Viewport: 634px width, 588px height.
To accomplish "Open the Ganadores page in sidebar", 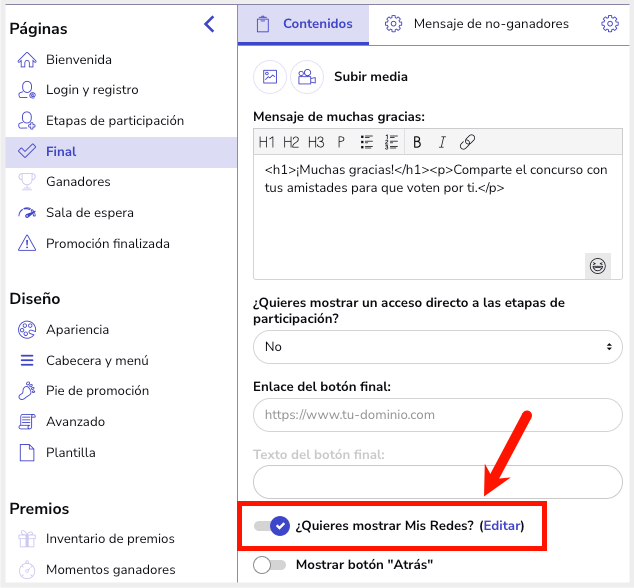I will 78,182.
